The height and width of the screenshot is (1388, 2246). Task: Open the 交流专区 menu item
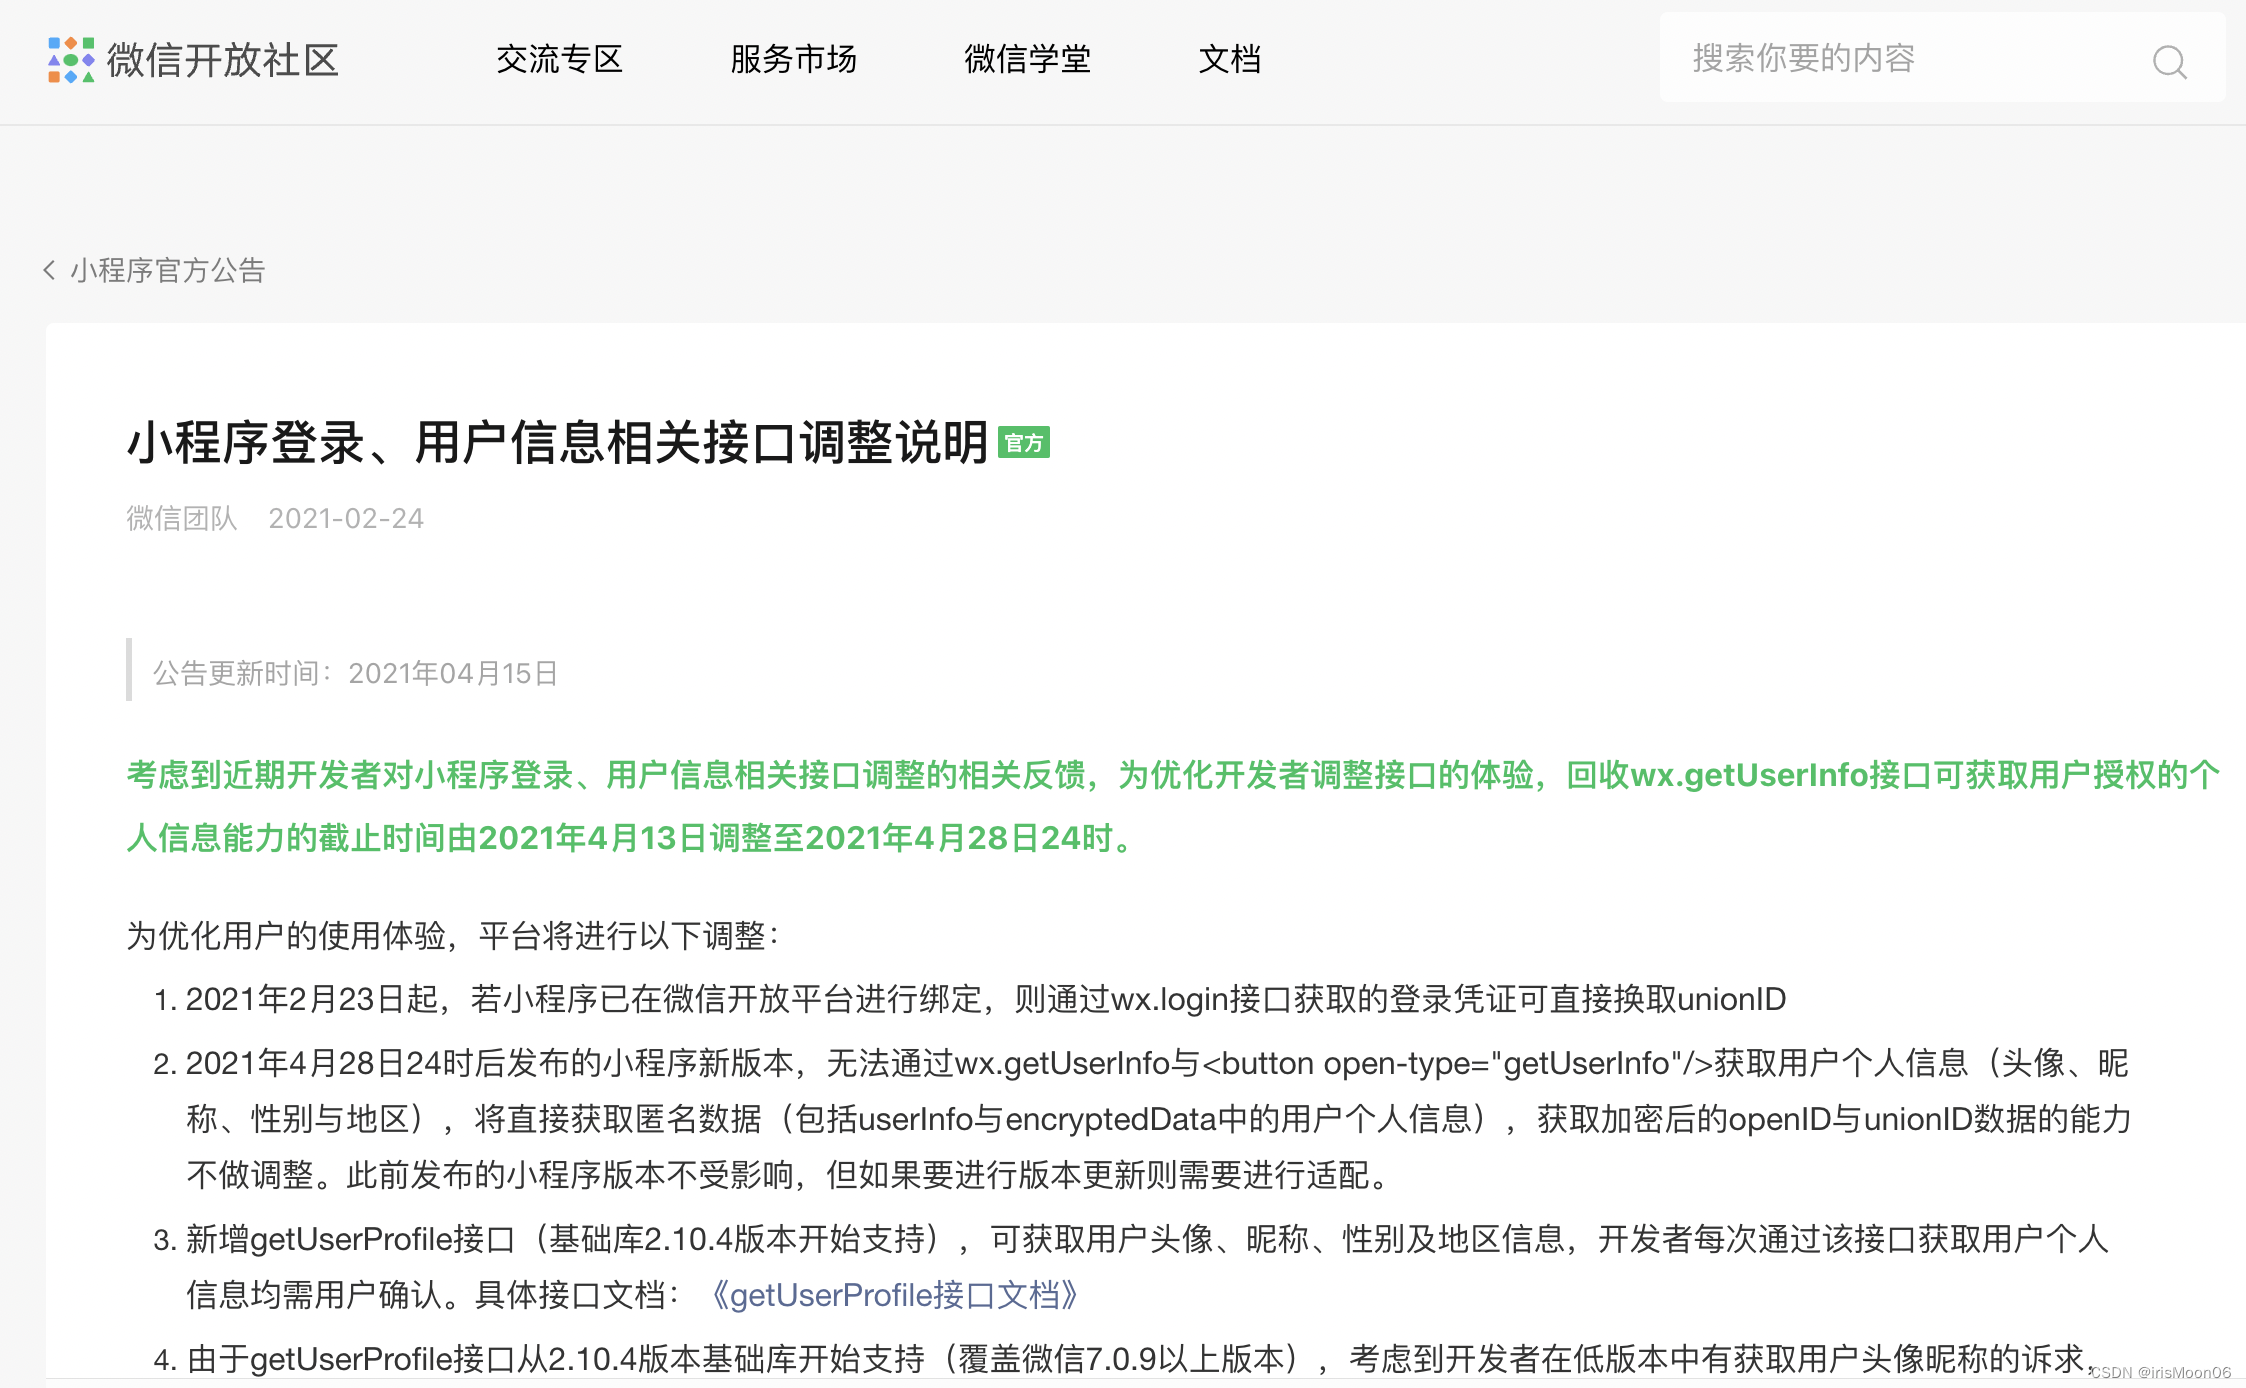click(x=559, y=60)
